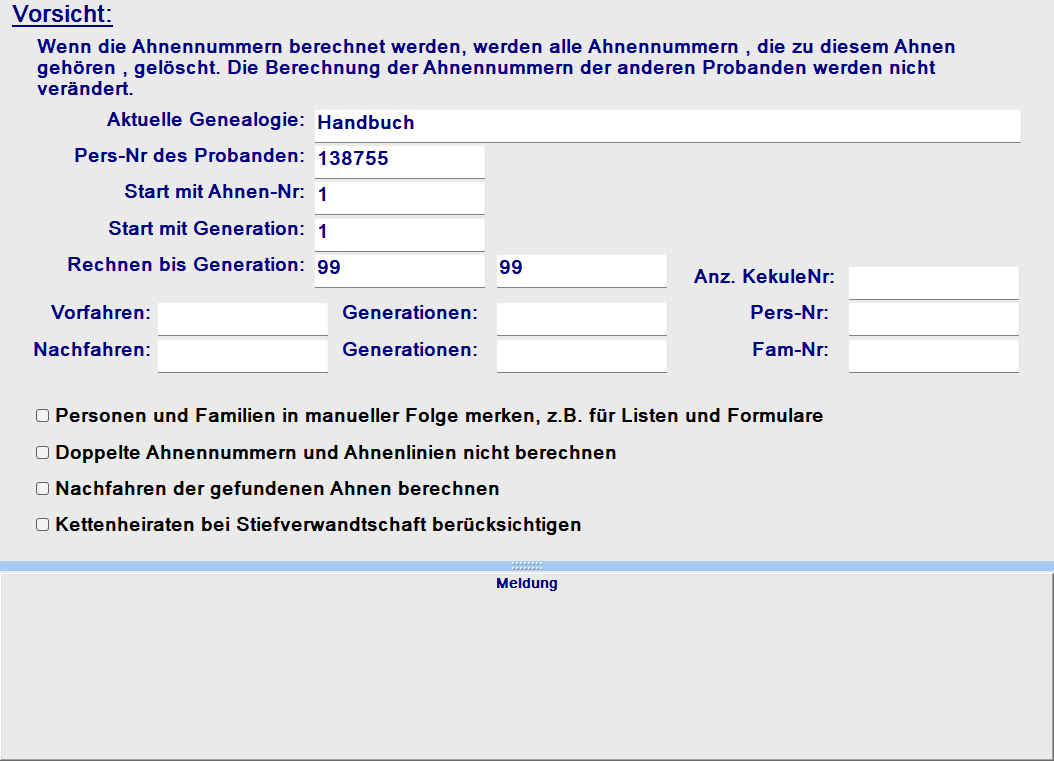
Task: Toggle 'Kettenheiraten bei Stiefverwandtschaft berücksichtigen' checkbox
Action: click(x=42, y=525)
